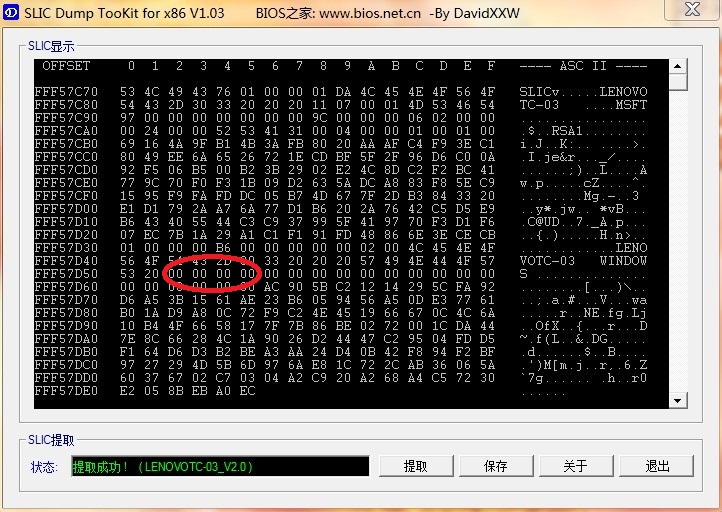Click the red-circled 00 bytes area
The image size is (722, 512).
[x=212, y=273]
